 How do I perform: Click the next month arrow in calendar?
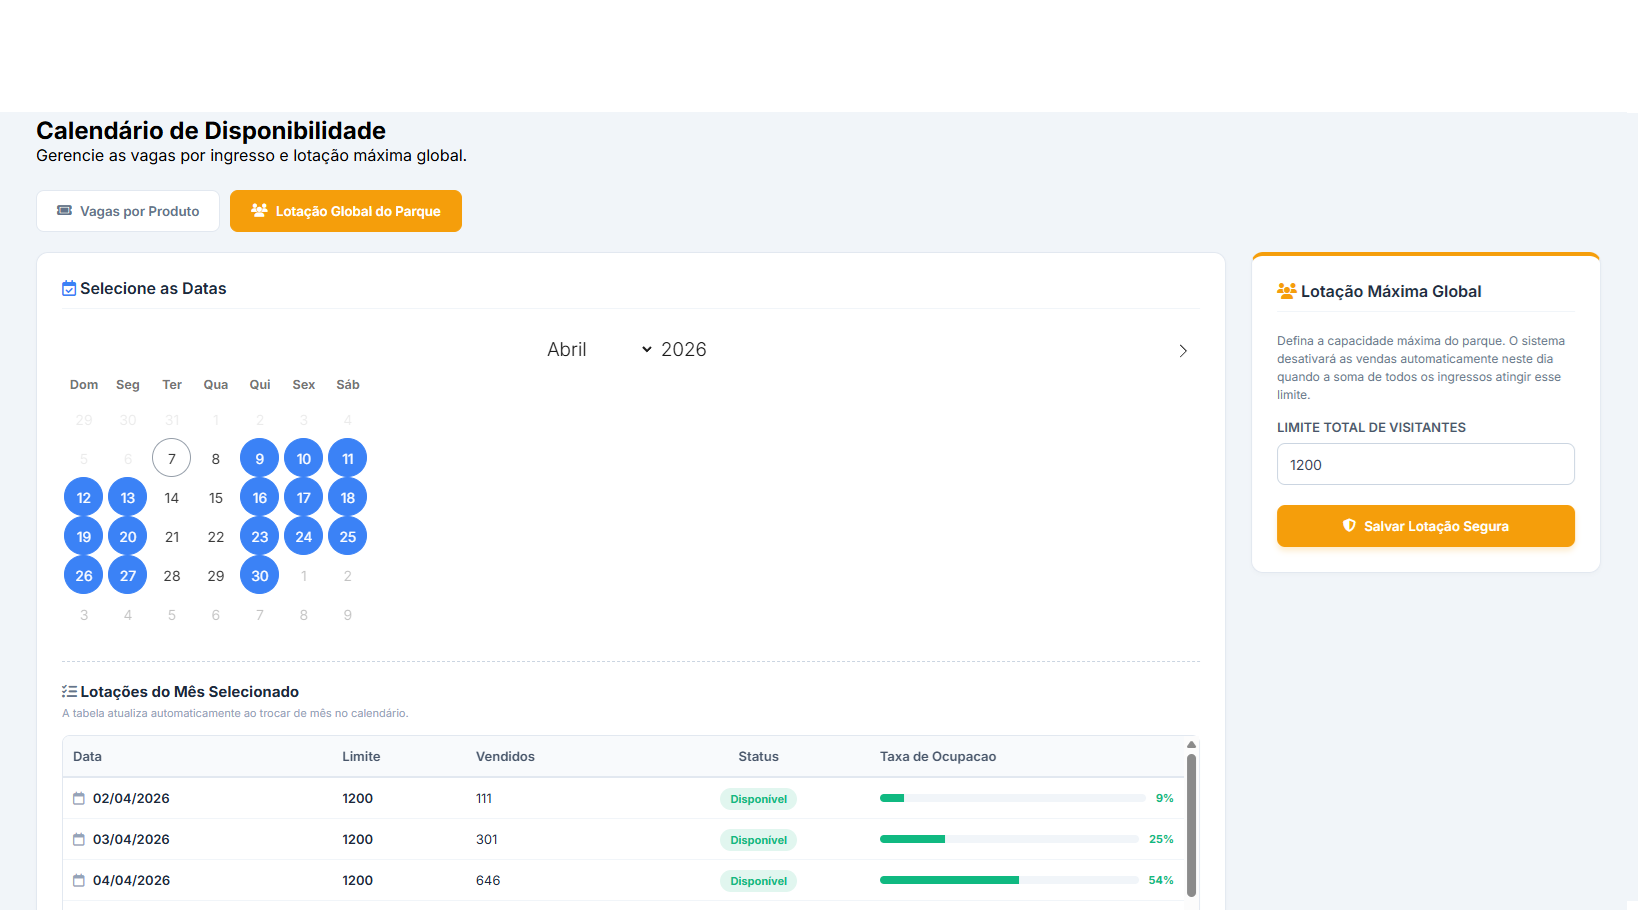(1183, 351)
